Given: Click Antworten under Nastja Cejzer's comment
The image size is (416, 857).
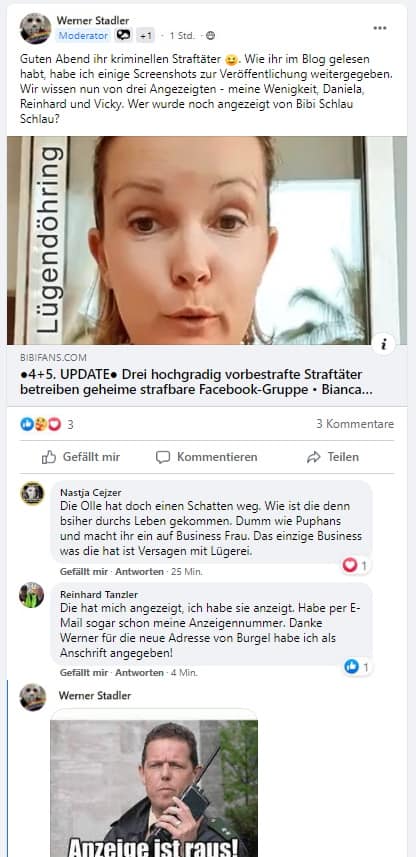Looking at the screenshot, I should click(x=139, y=572).
